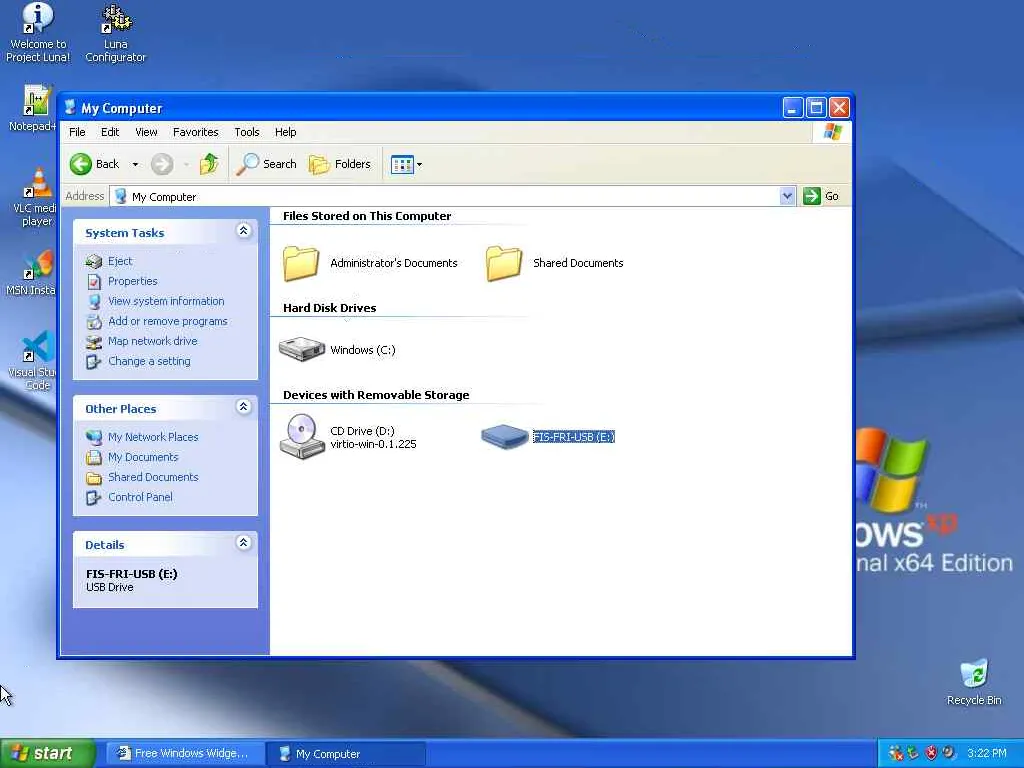The image size is (1024, 768).
Task: Open the Tools menu
Action: [x=247, y=132]
